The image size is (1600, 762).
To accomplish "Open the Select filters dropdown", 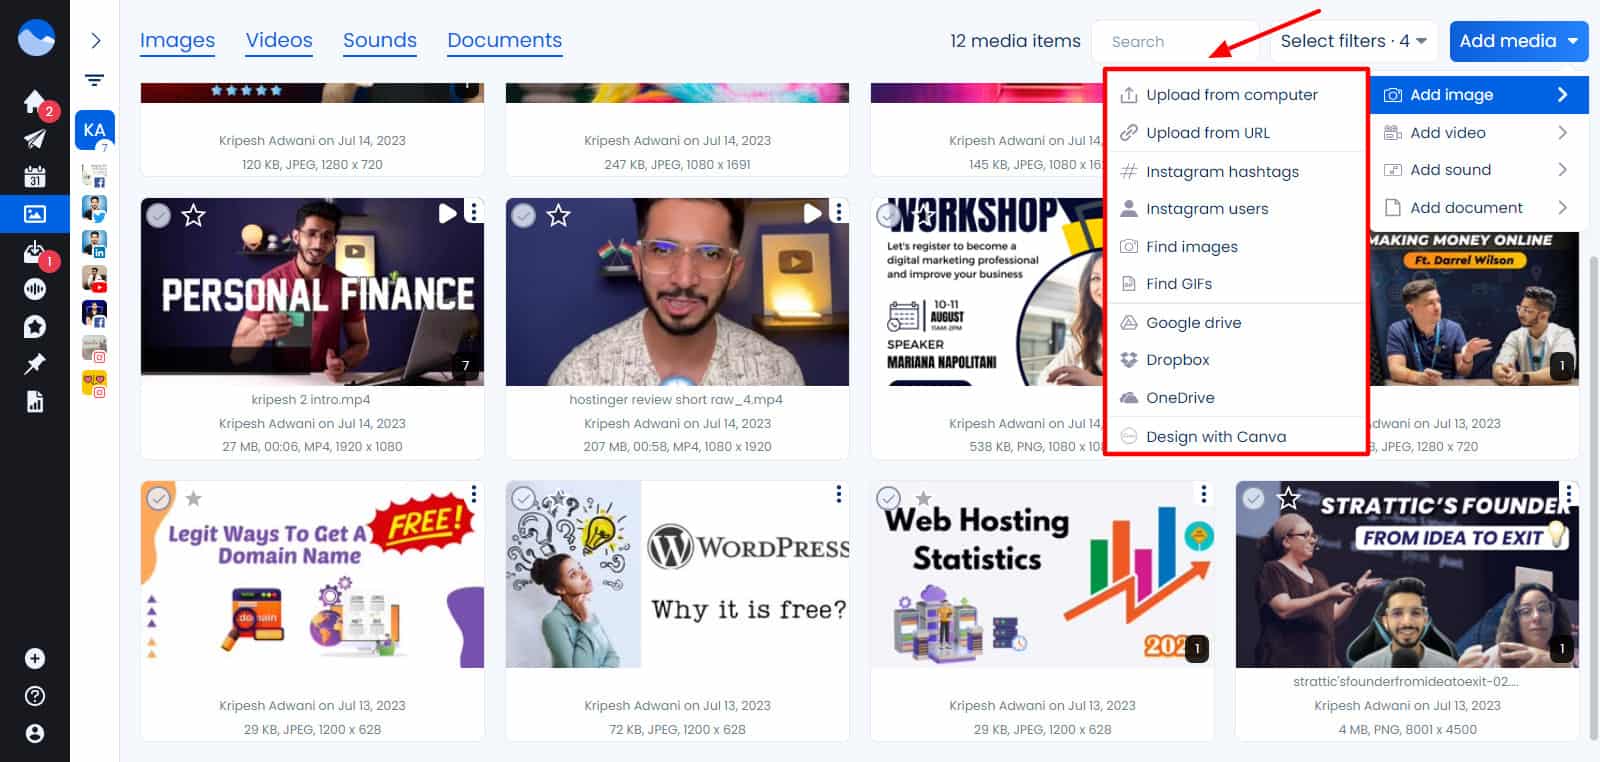I will (1353, 41).
